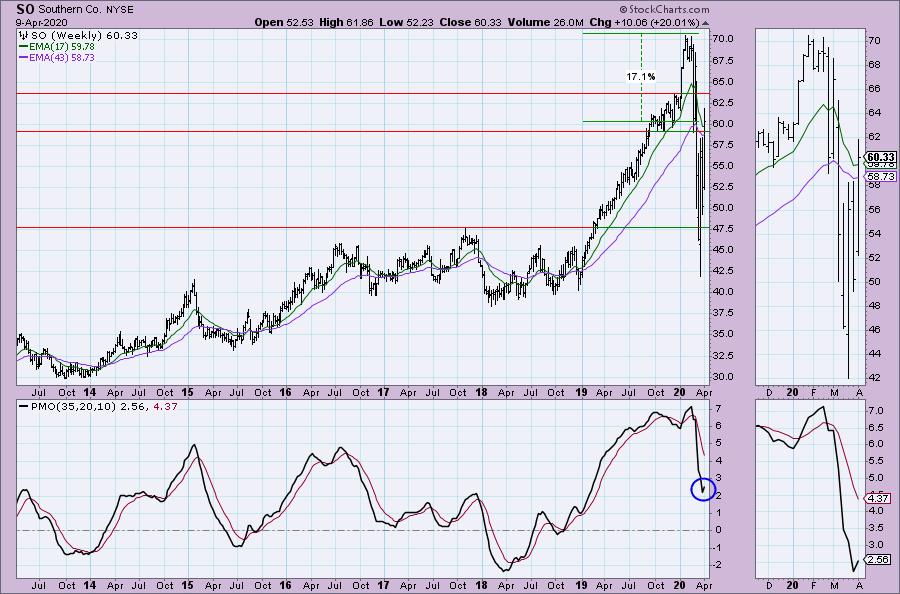Click the SO (Weekly) 60.33 legend entry

84,35
